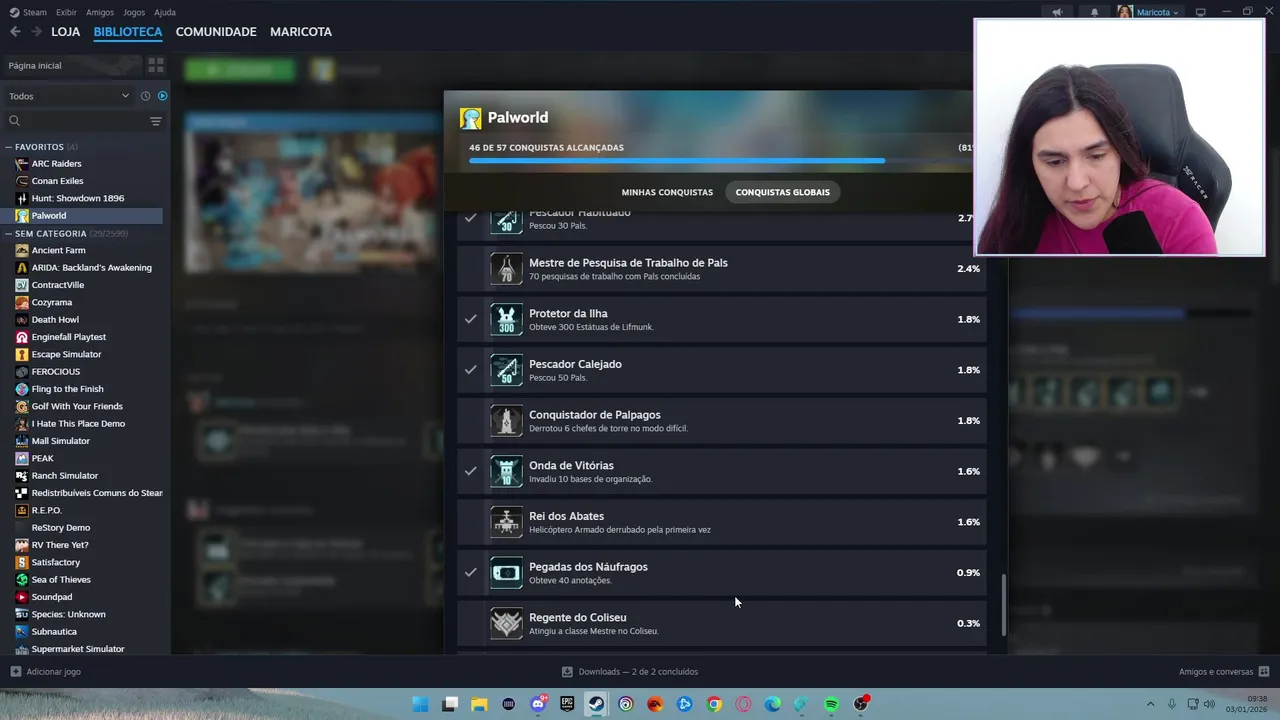Click Onda de Vitórias achievement icon
1280x720 pixels.
pos(506,471)
